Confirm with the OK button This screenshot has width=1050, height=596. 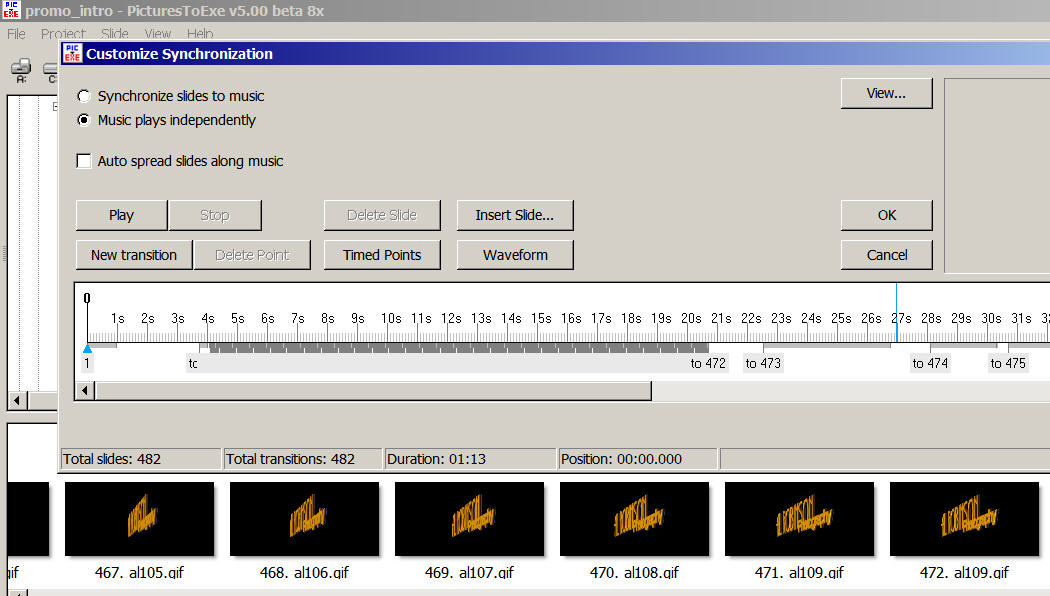[887, 215]
